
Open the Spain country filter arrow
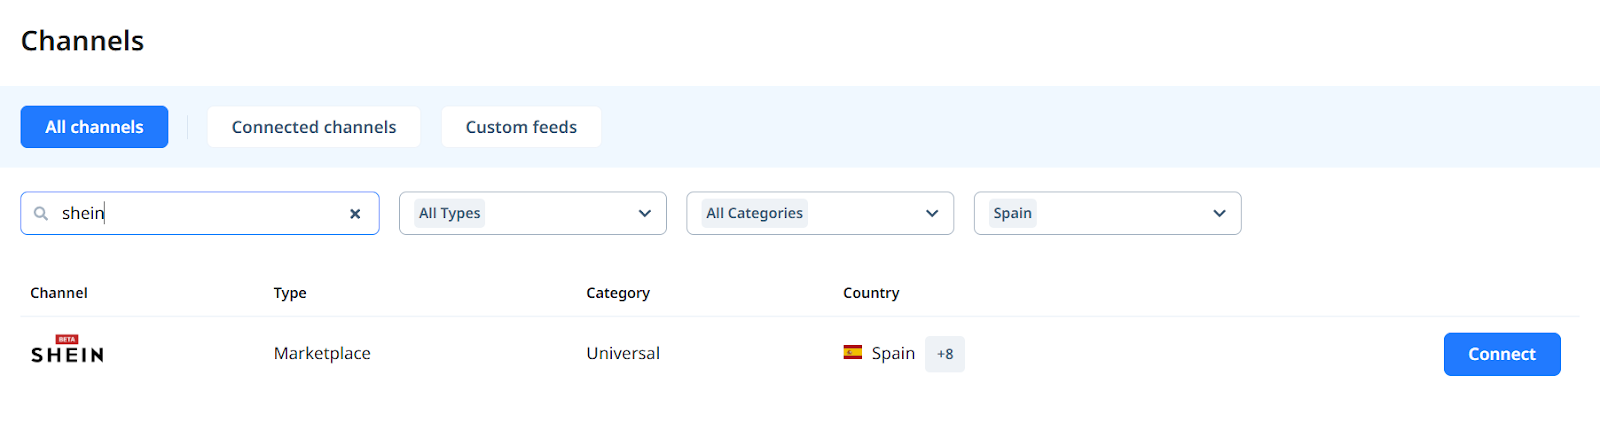point(1219,214)
